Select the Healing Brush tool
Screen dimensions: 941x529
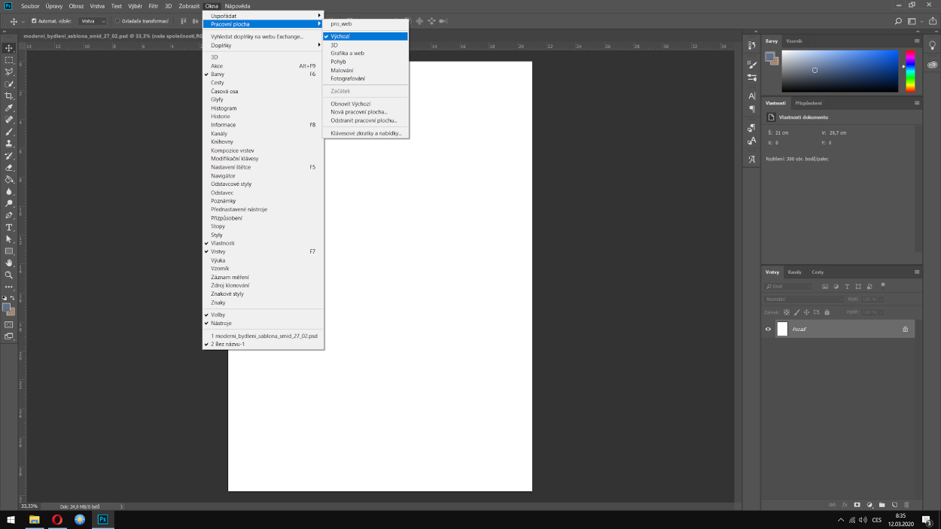tap(9, 119)
